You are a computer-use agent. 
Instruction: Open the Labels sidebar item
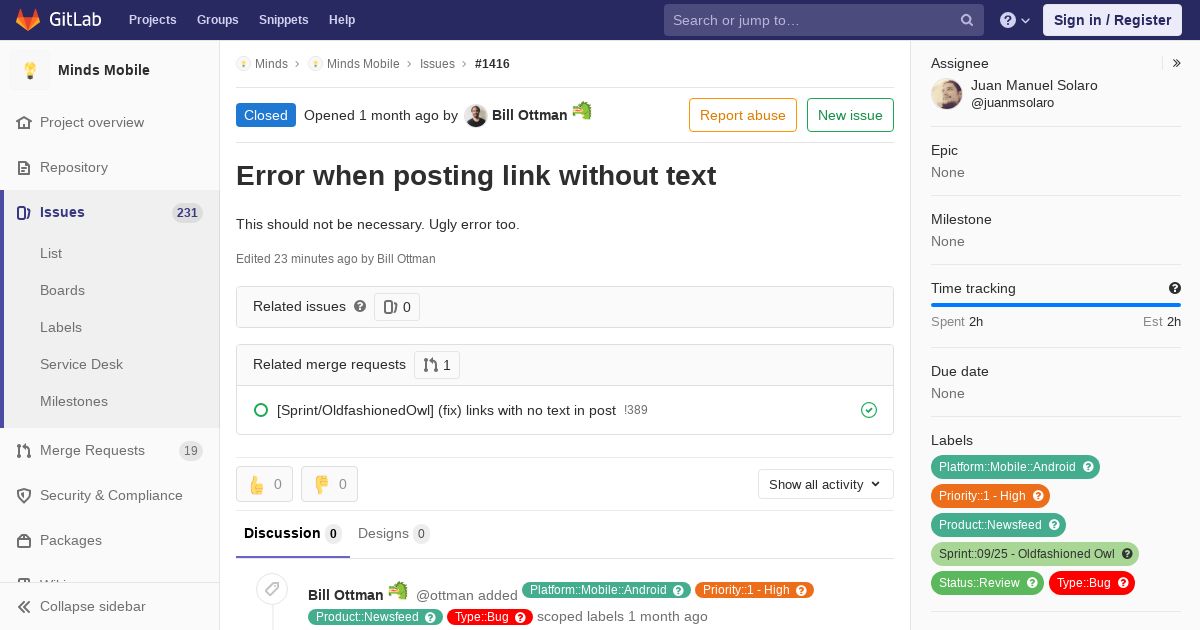[61, 327]
